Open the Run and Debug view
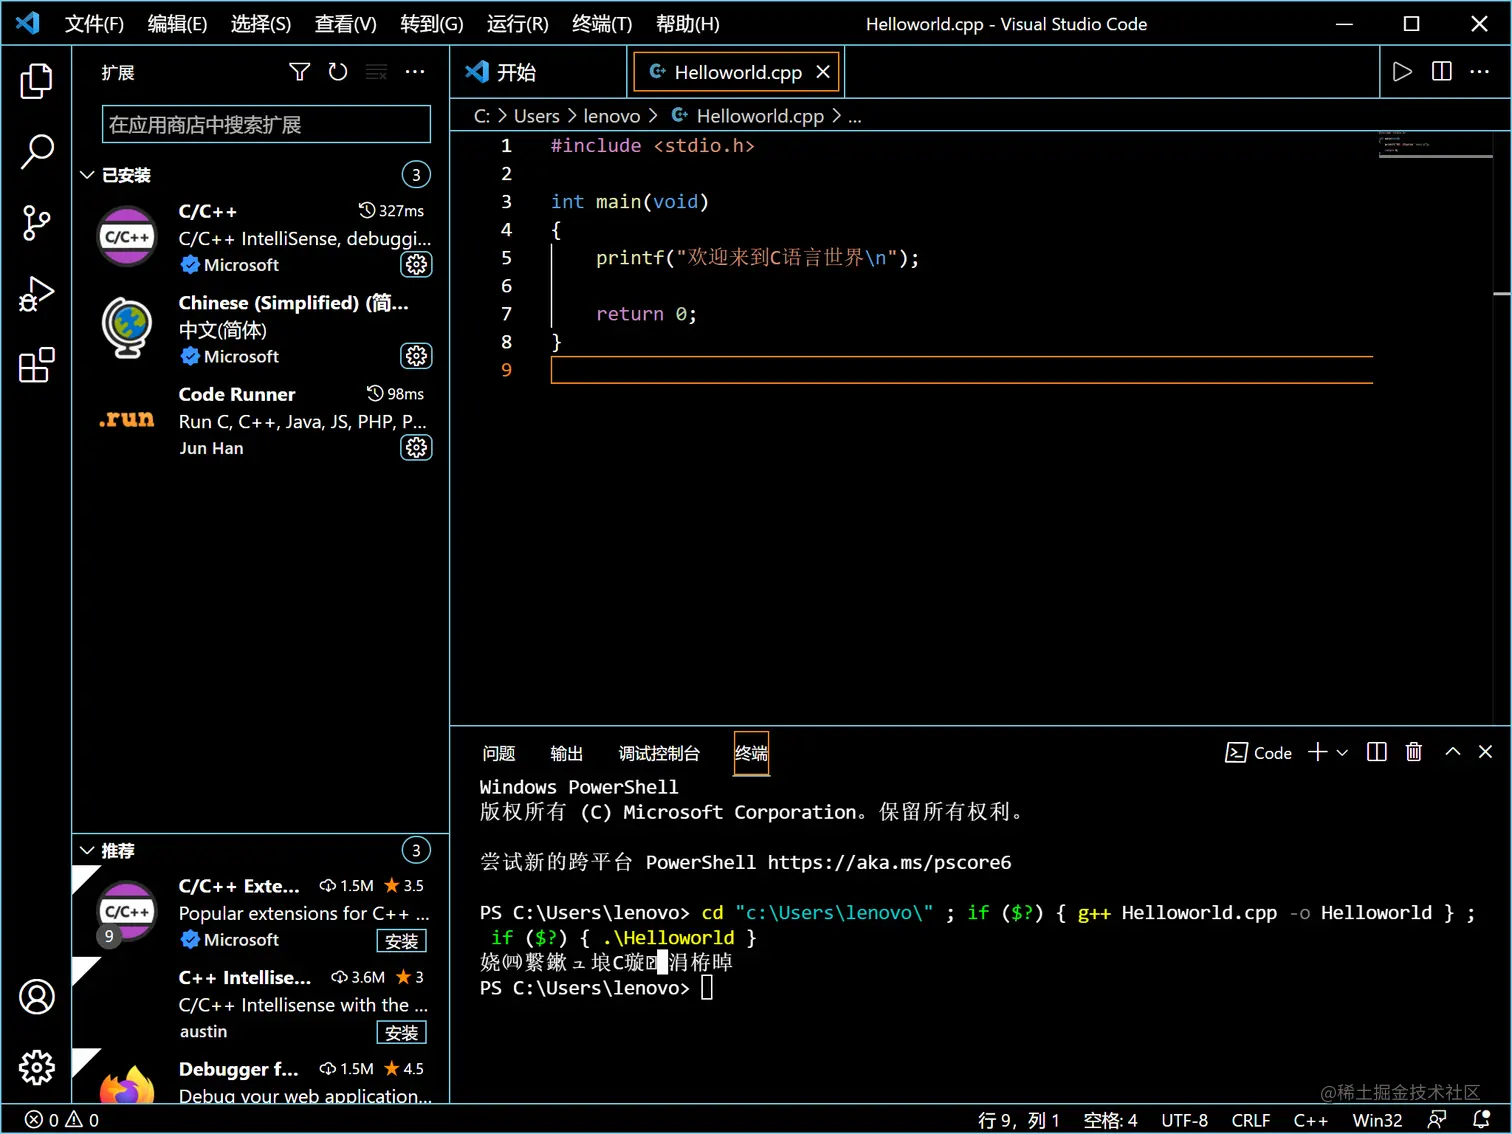The image size is (1512, 1134). [x=36, y=294]
